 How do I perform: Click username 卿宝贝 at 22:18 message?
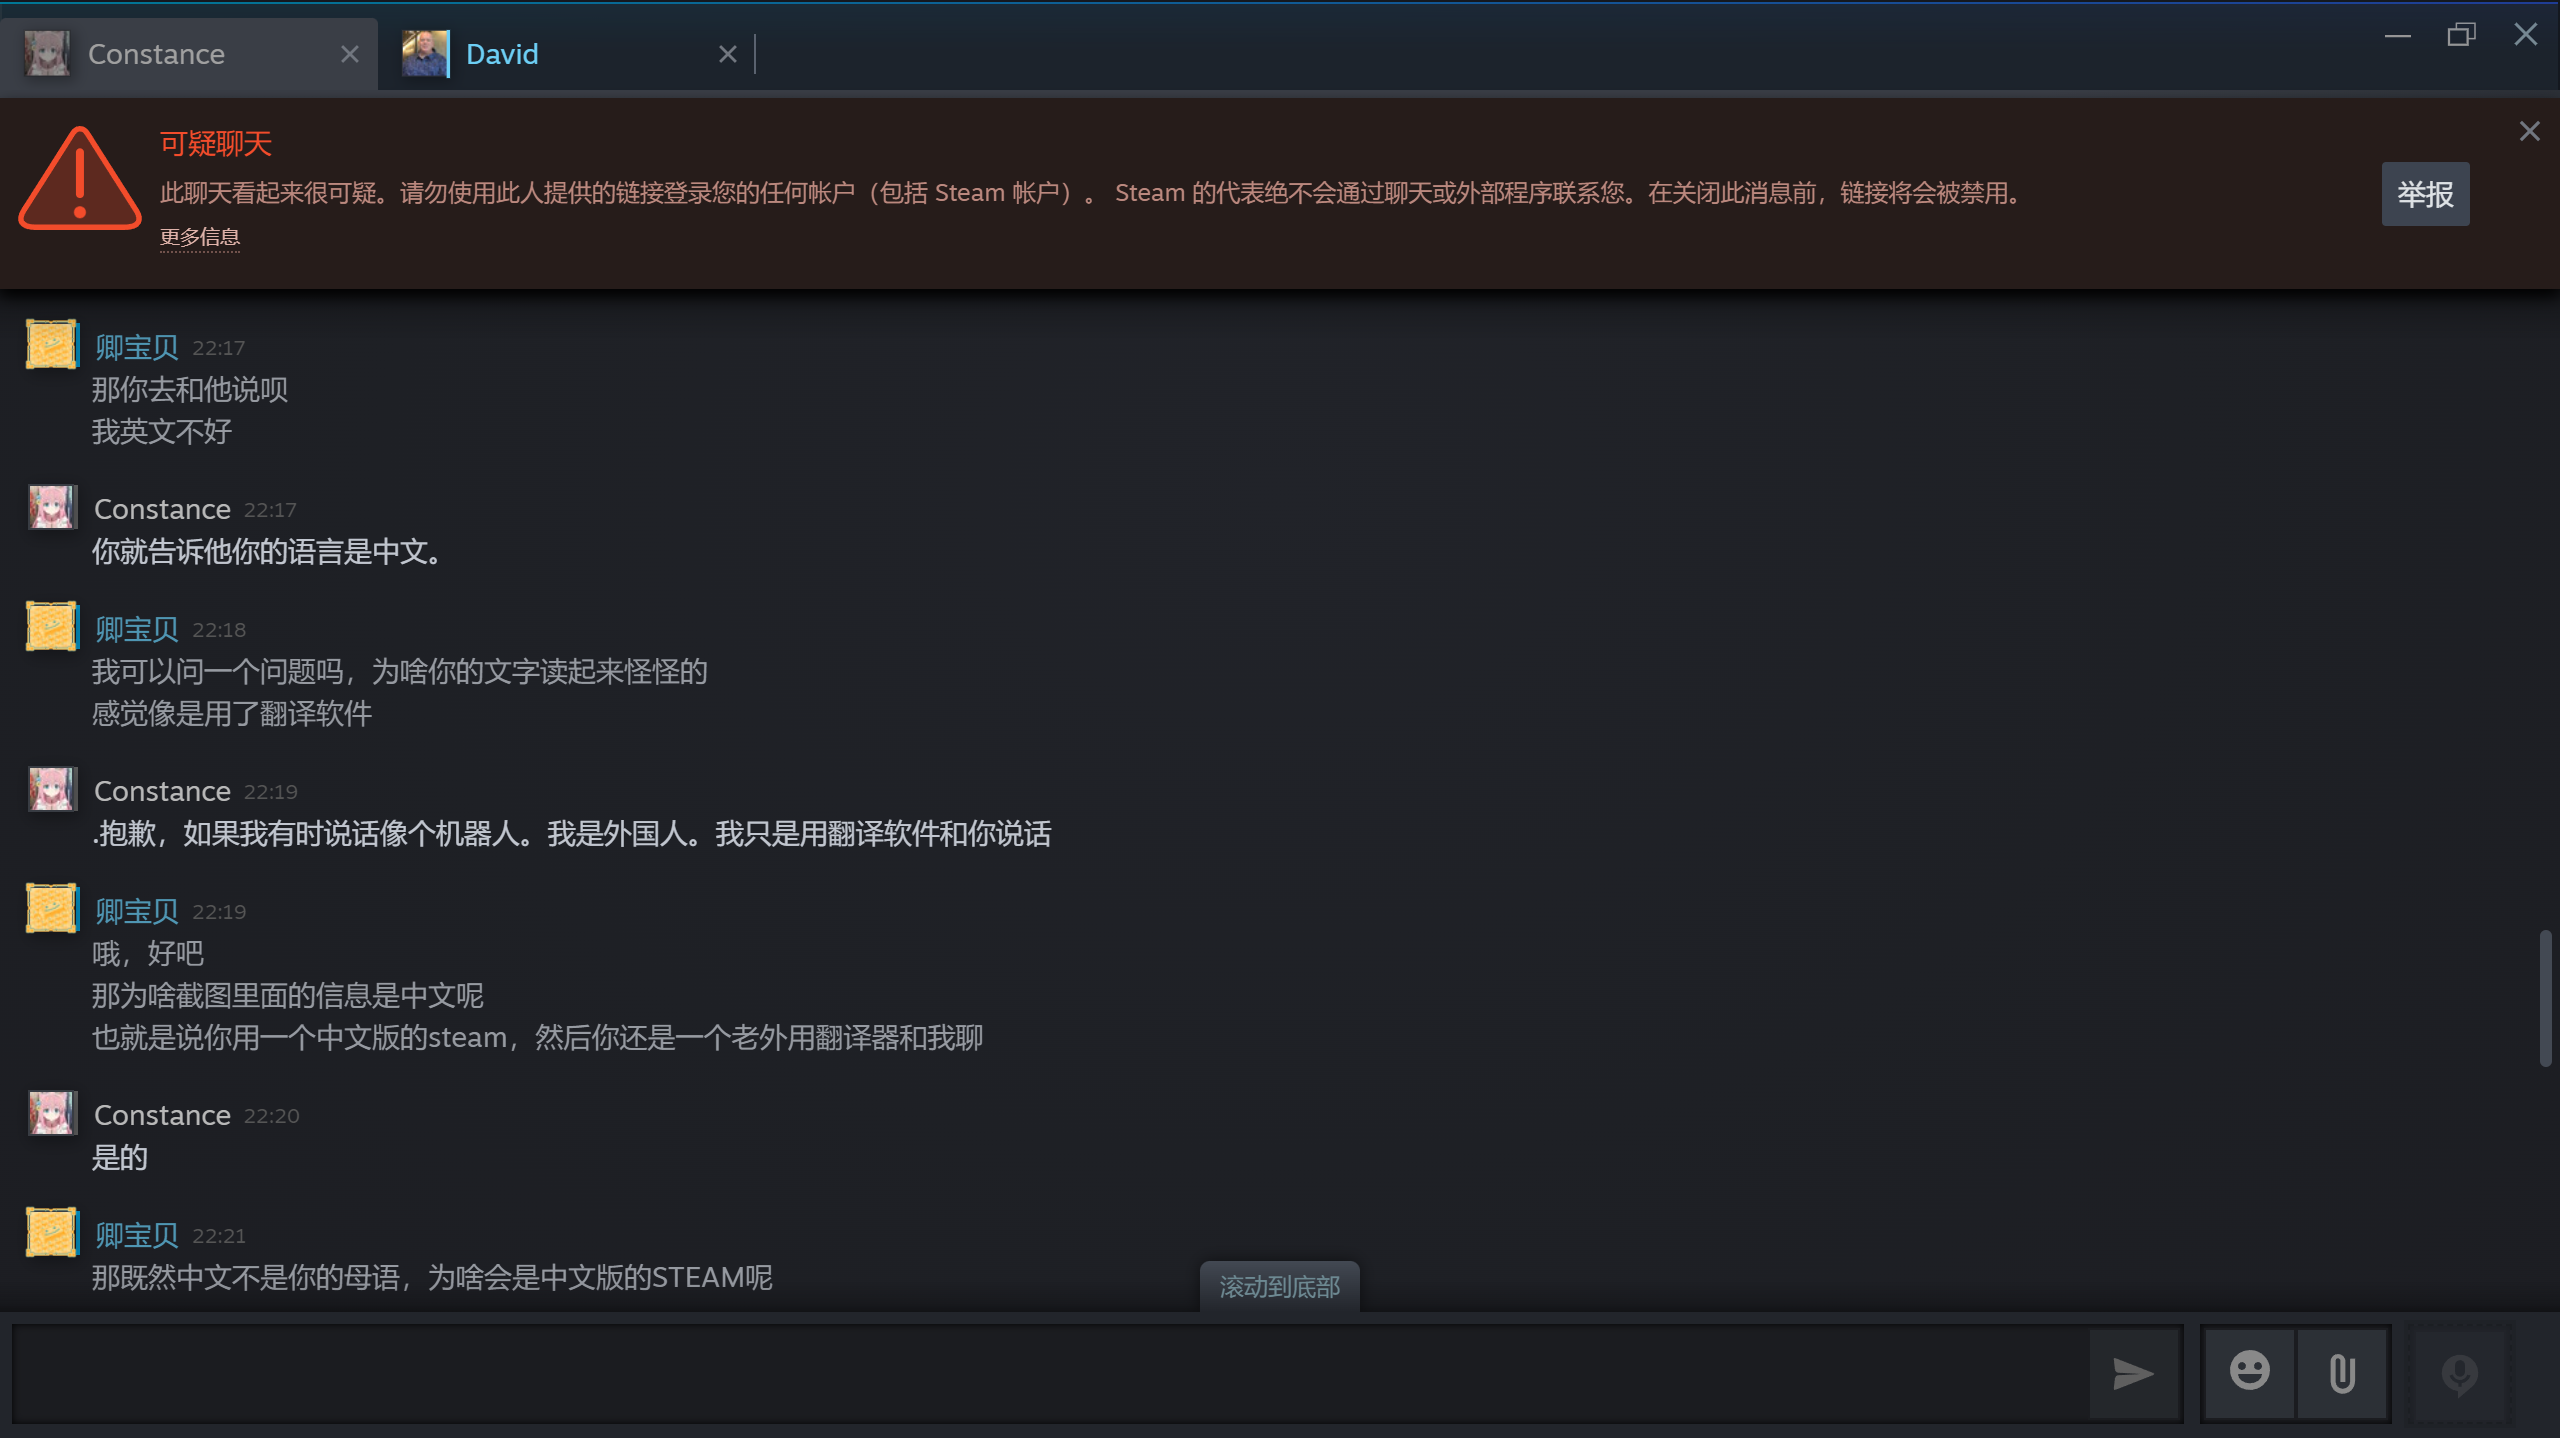[x=137, y=629]
